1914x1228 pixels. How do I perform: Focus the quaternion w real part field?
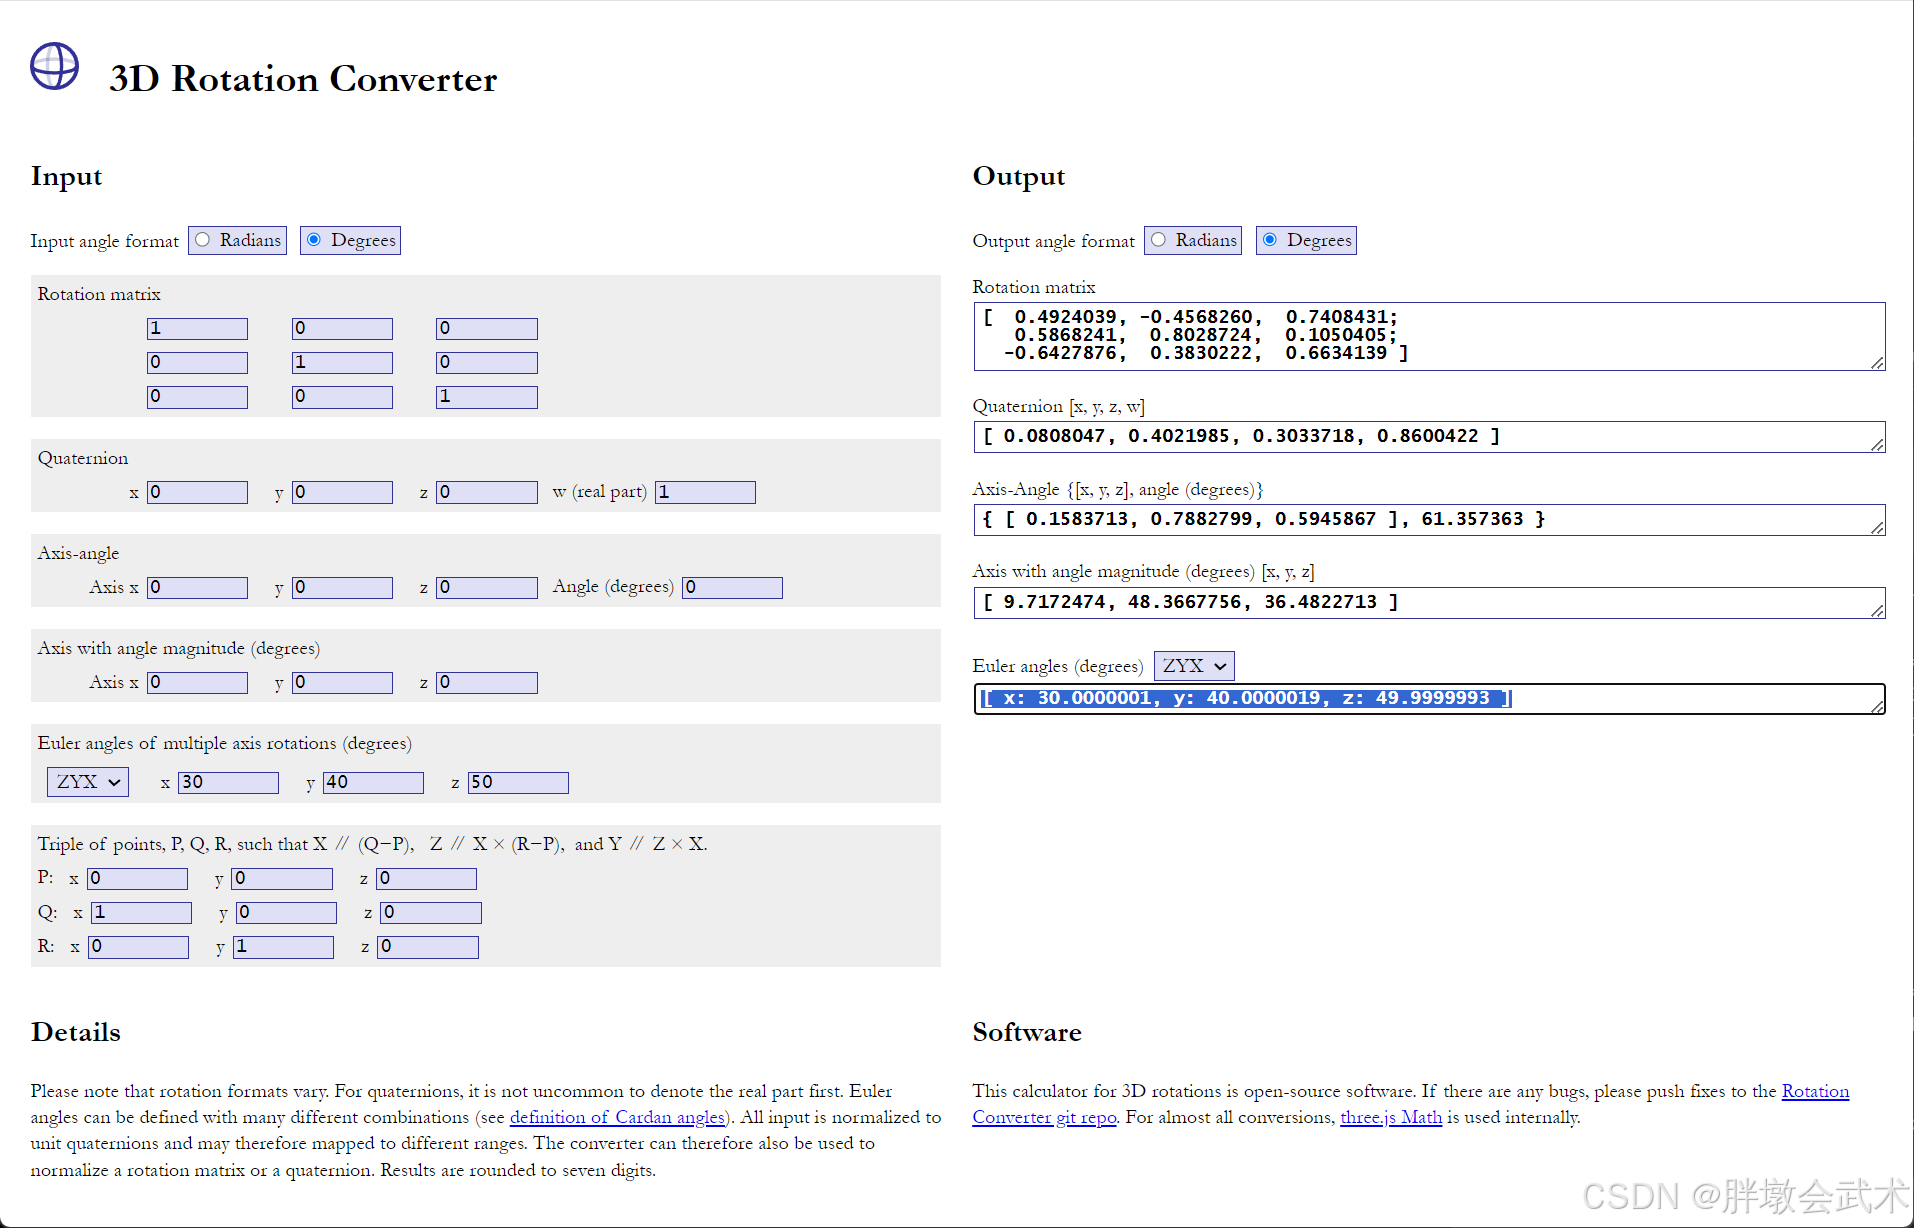[x=705, y=492]
